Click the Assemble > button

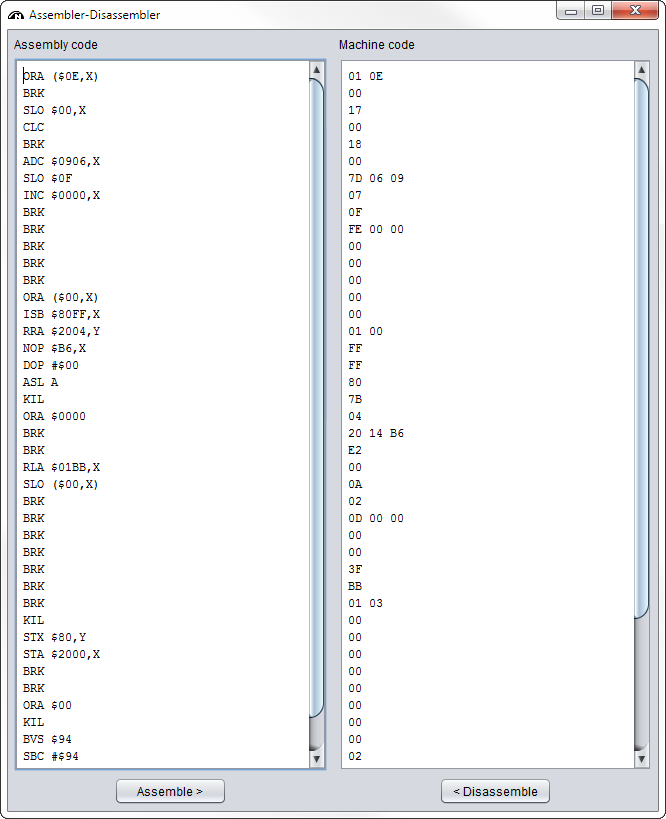tap(170, 791)
